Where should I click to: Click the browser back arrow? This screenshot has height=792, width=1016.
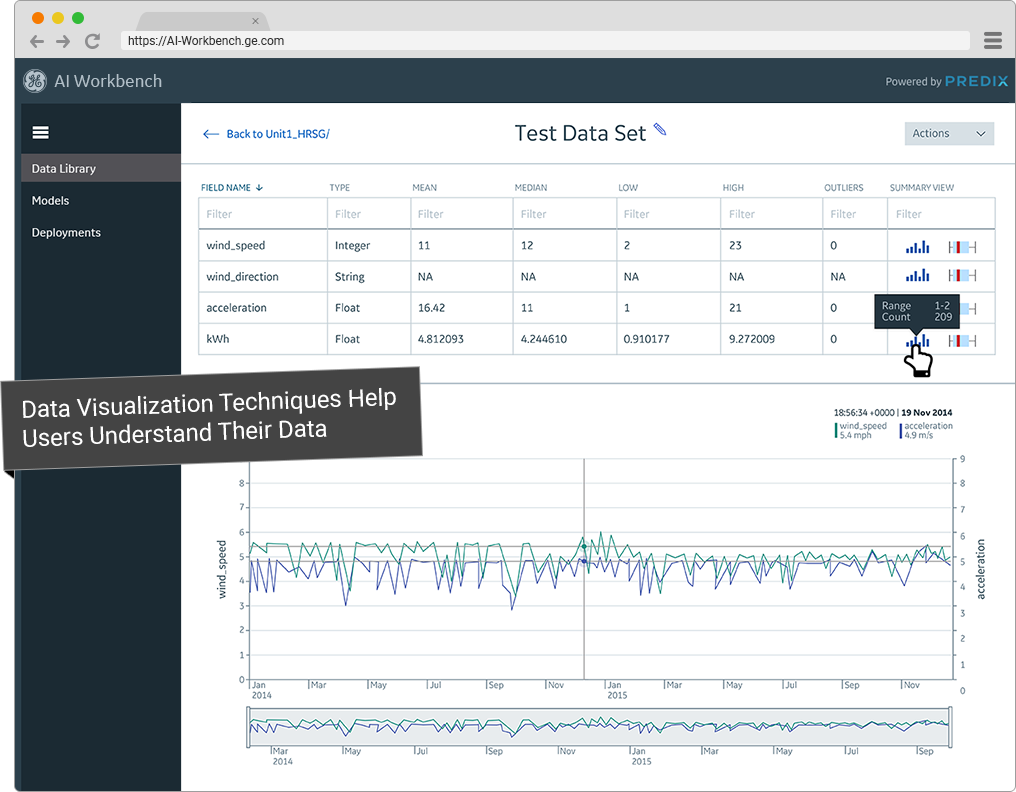click(x=37, y=41)
